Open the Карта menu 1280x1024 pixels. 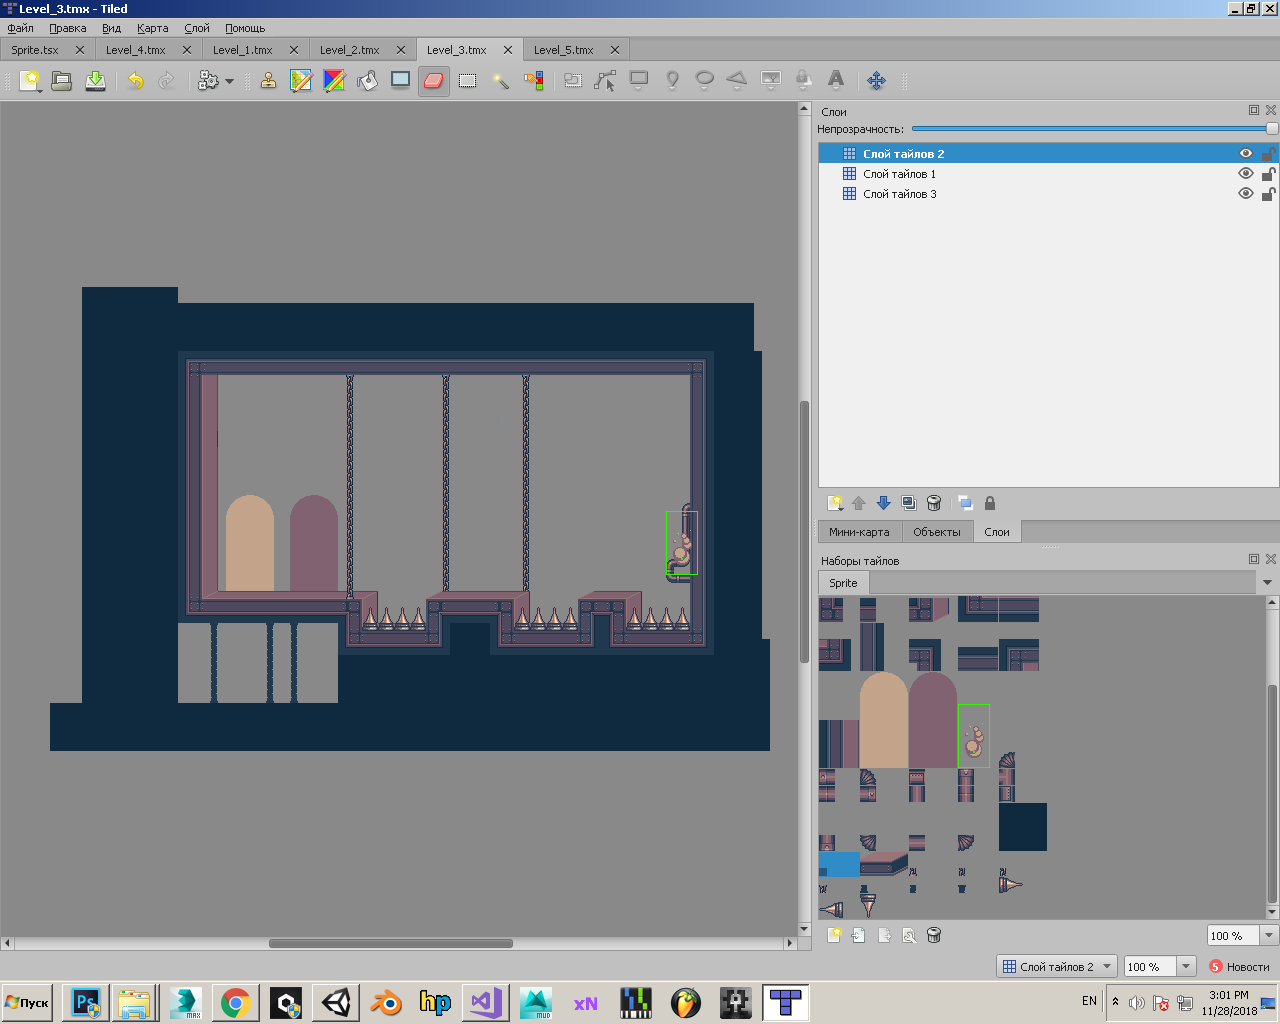152,28
